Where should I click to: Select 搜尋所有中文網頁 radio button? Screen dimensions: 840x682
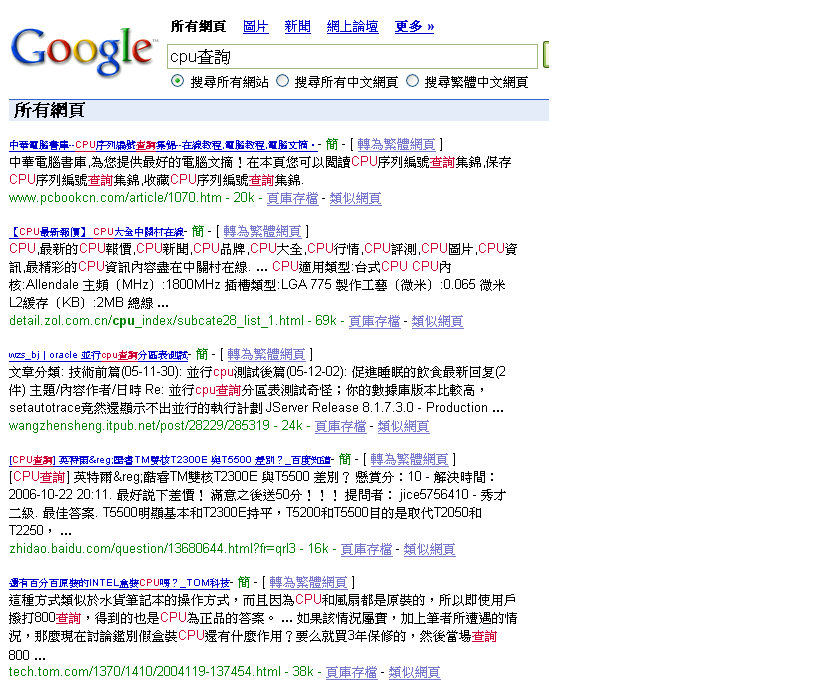[283, 81]
